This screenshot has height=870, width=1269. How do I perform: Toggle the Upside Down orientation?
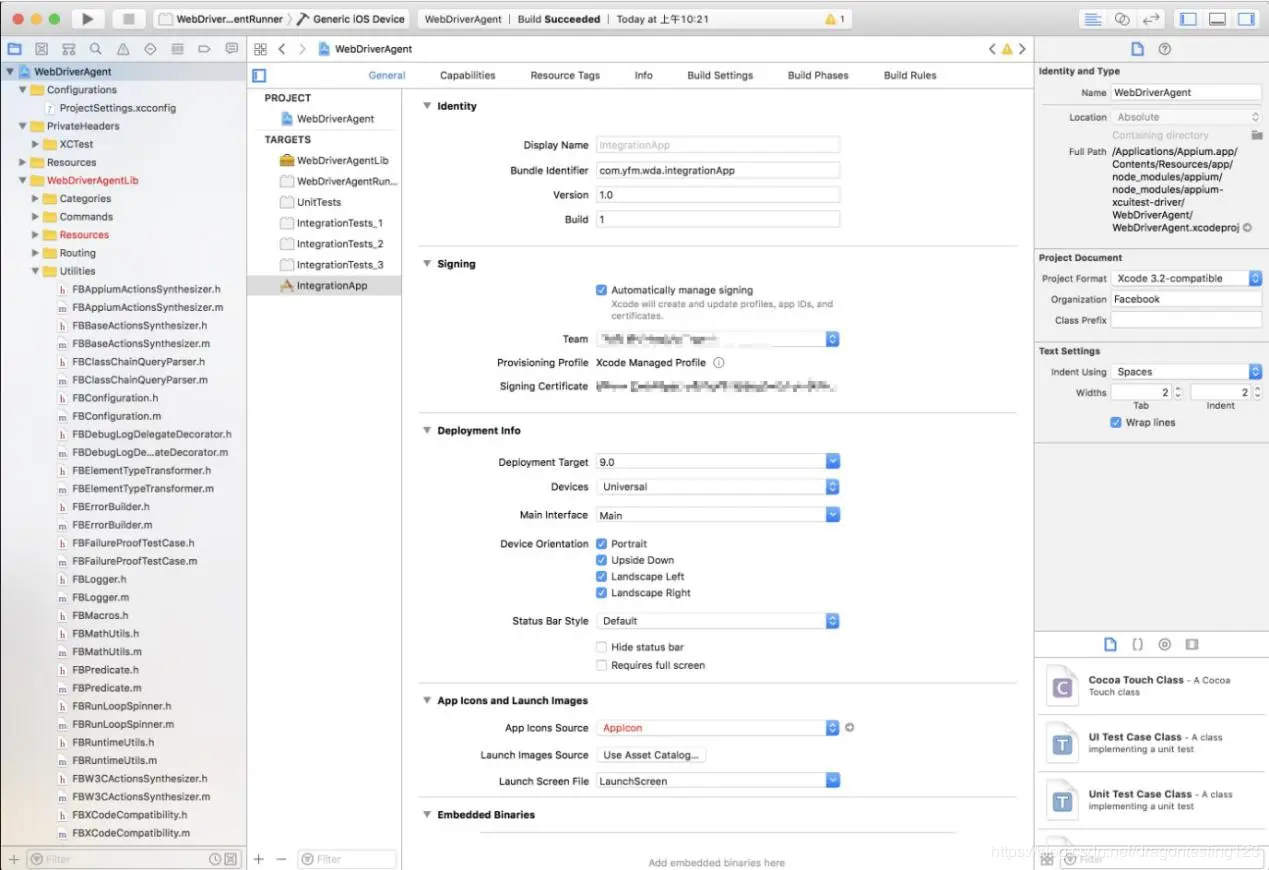(x=601, y=560)
